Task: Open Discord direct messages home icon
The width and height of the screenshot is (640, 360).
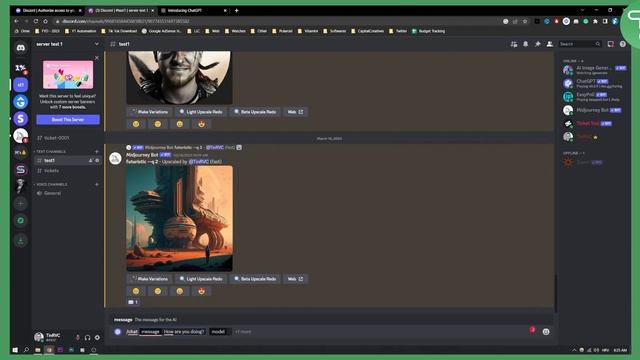Action: [x=20, y=48]
